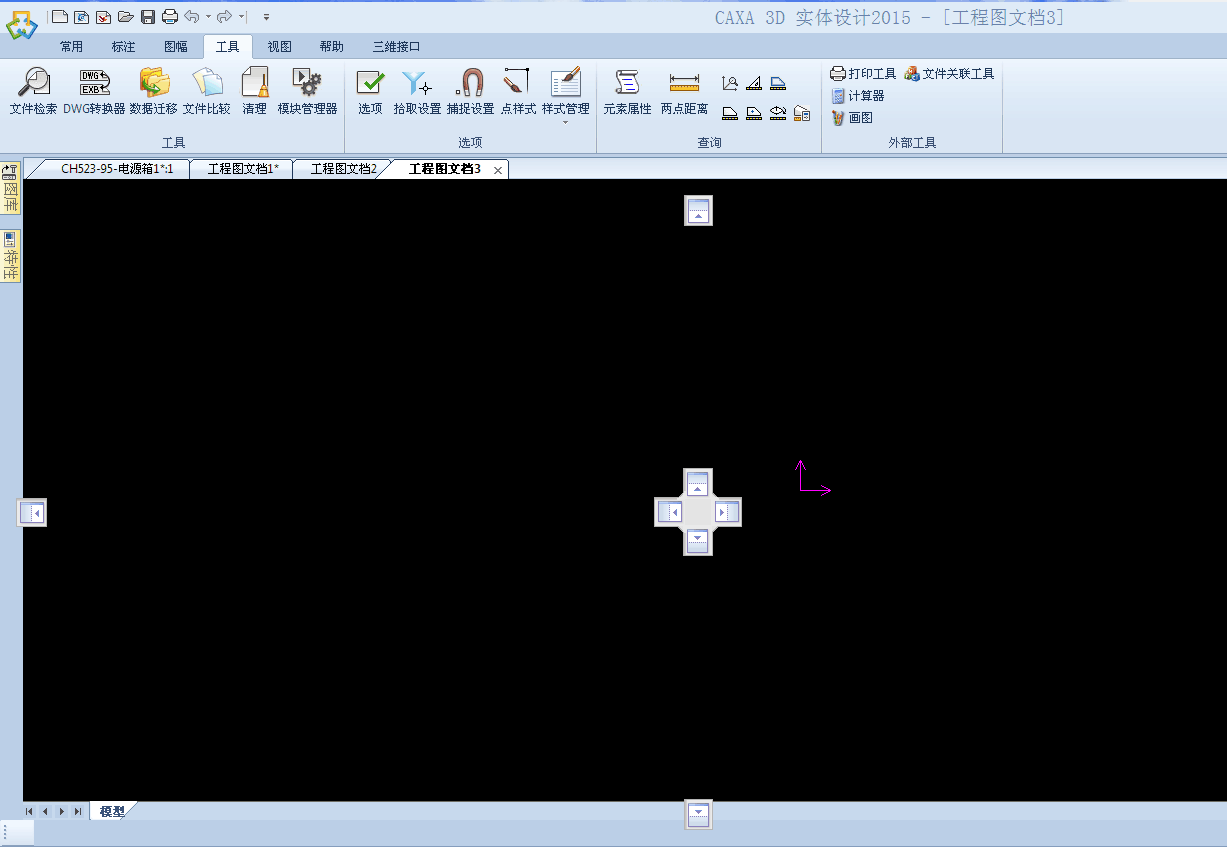Screen dimensions: 1227x847
Task: Open 文件比较 file compare tool
Action: (206, 91)
